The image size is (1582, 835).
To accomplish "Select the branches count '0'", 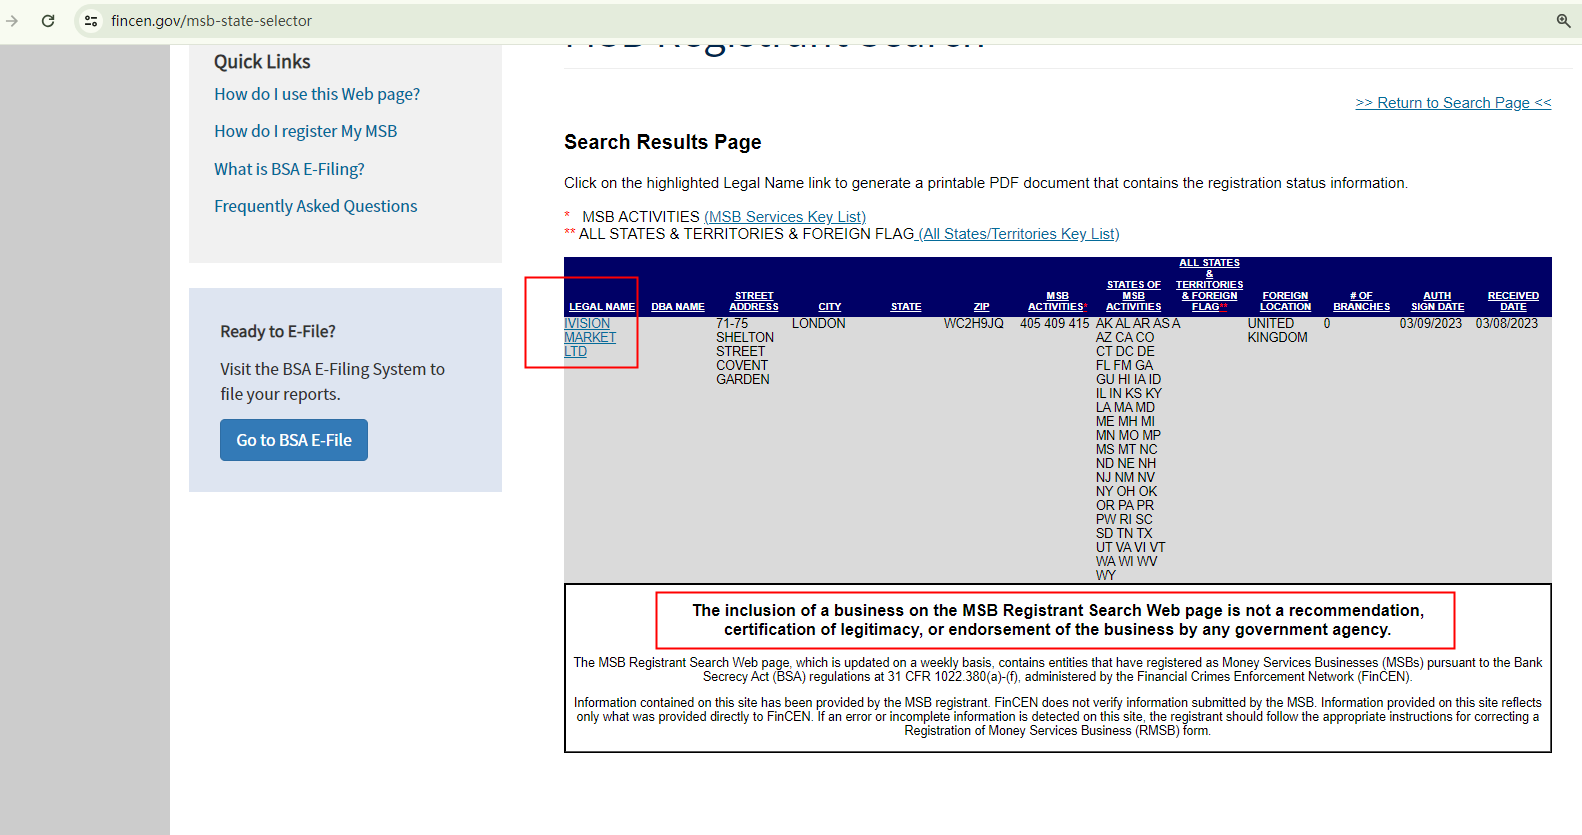I will tap(1327, 324).
